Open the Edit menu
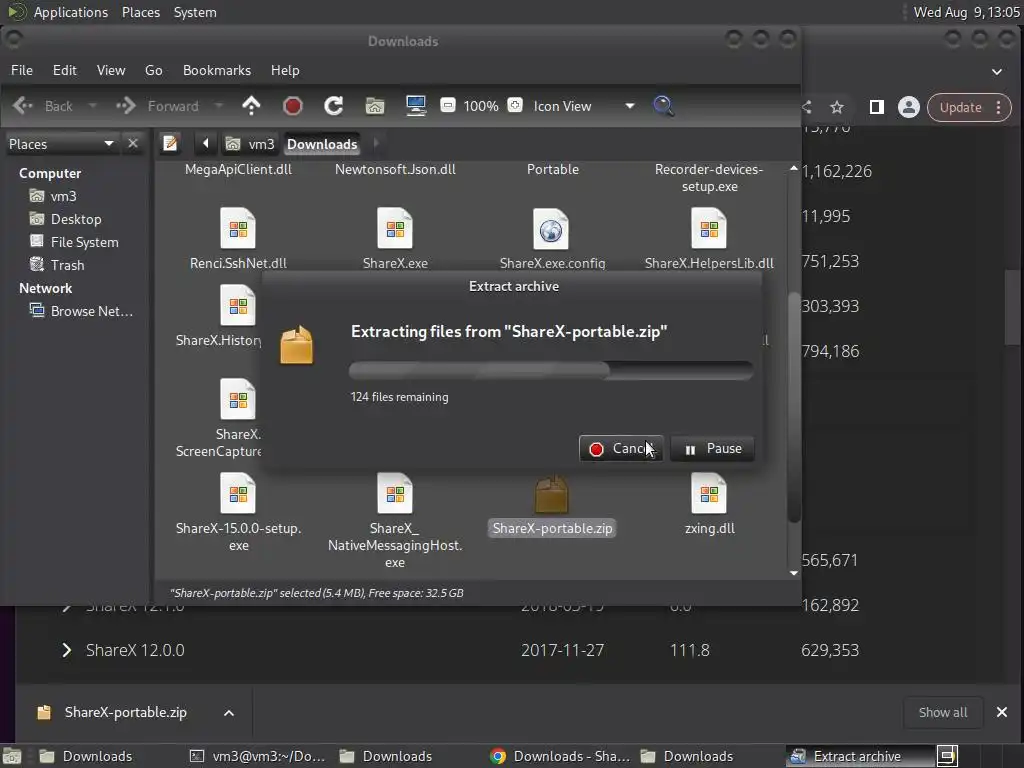 [65, 70]
